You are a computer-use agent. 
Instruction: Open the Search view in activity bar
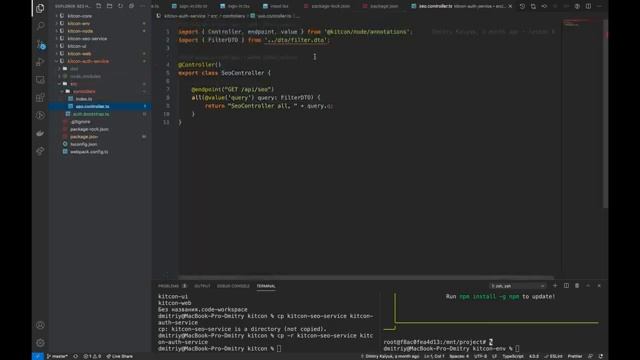(40, 26)
